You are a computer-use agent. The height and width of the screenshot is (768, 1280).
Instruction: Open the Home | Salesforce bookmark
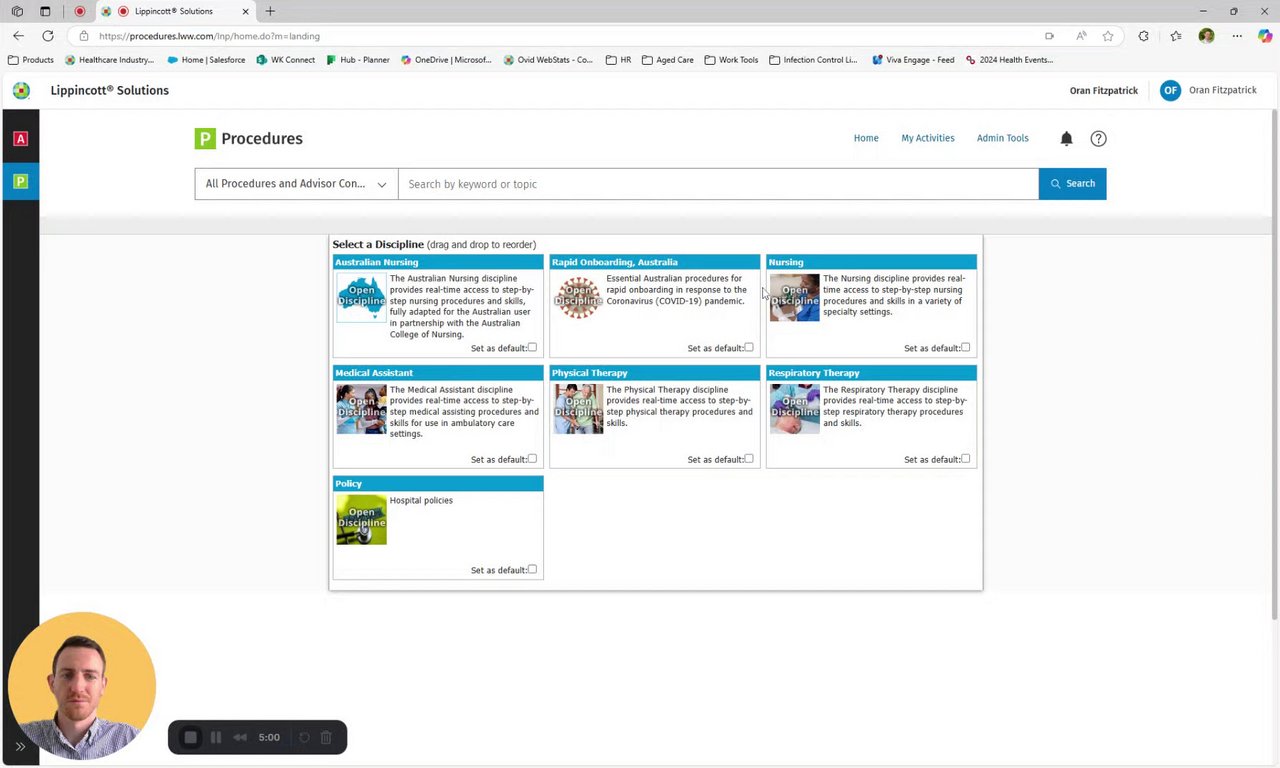pyautogui.click(x=206, y=60)
